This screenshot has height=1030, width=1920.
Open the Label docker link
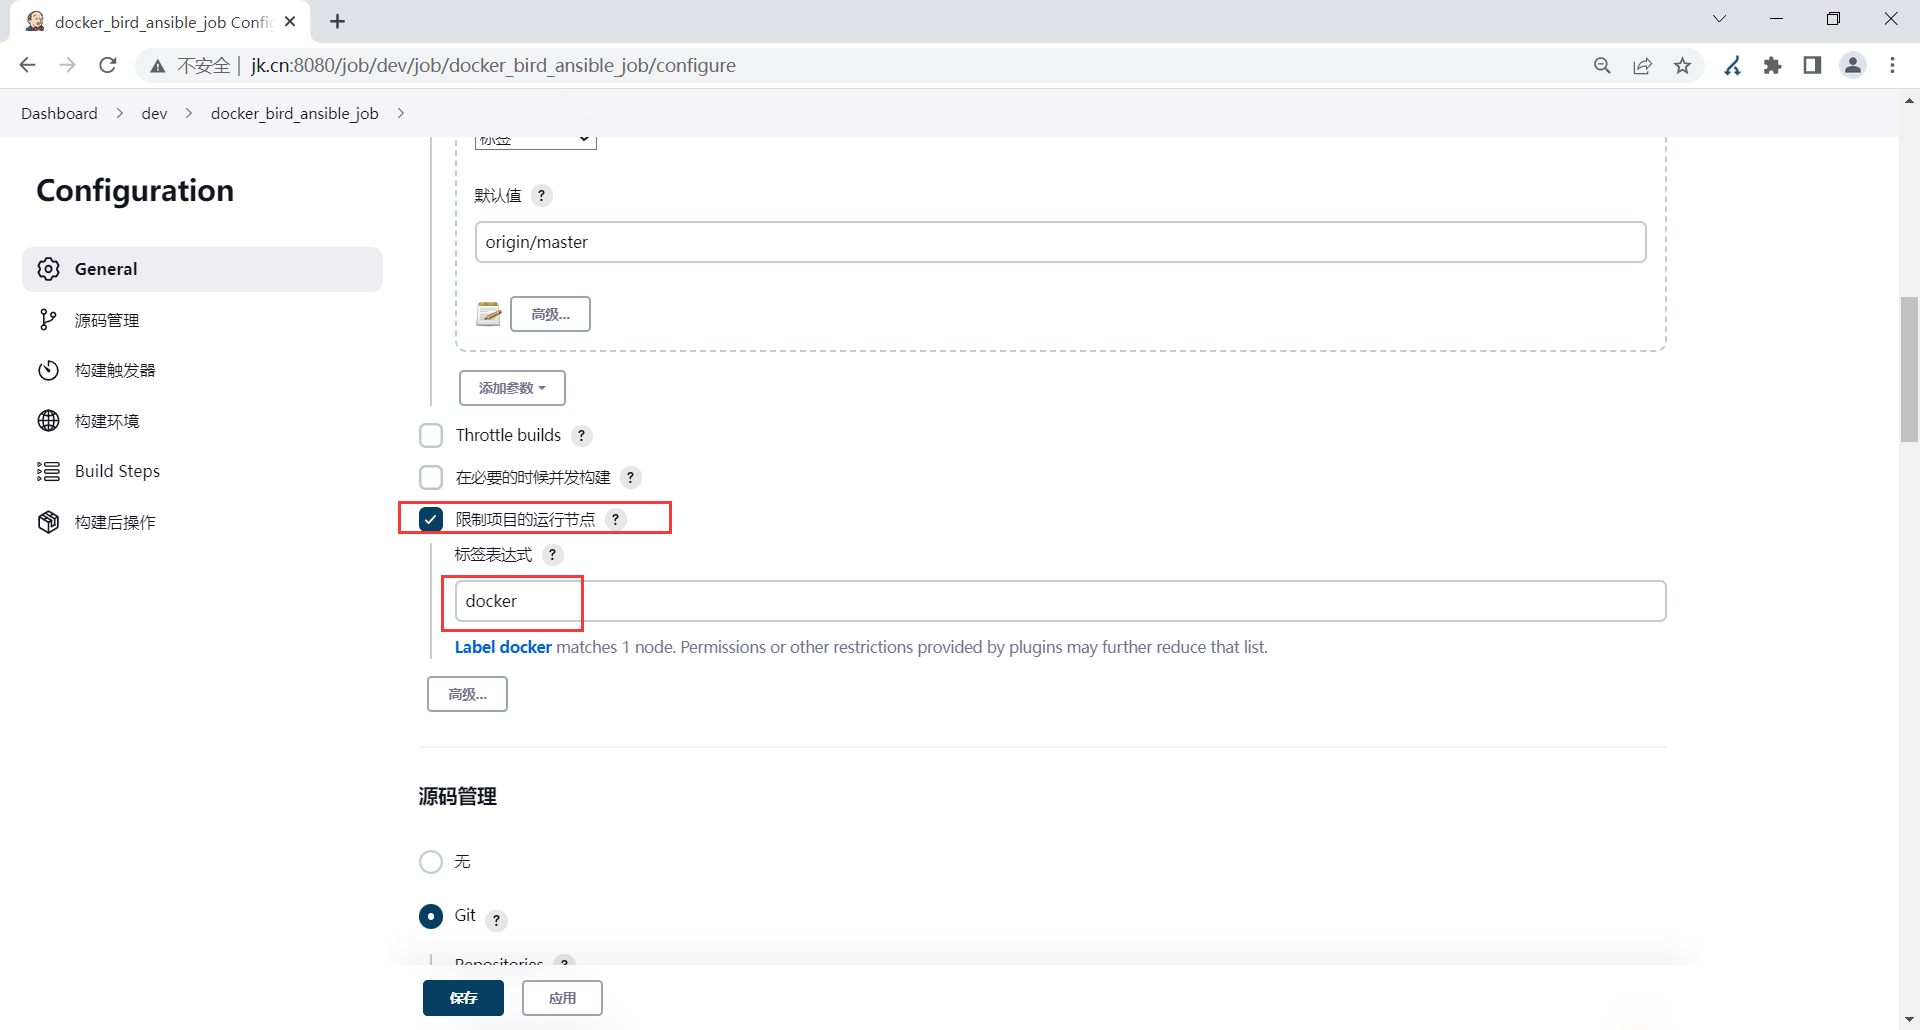tap(503, 647)
